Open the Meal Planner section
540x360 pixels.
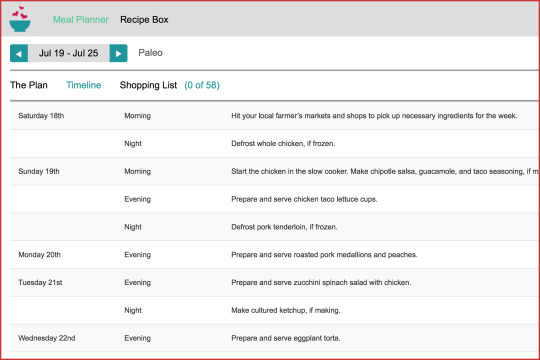81,20
